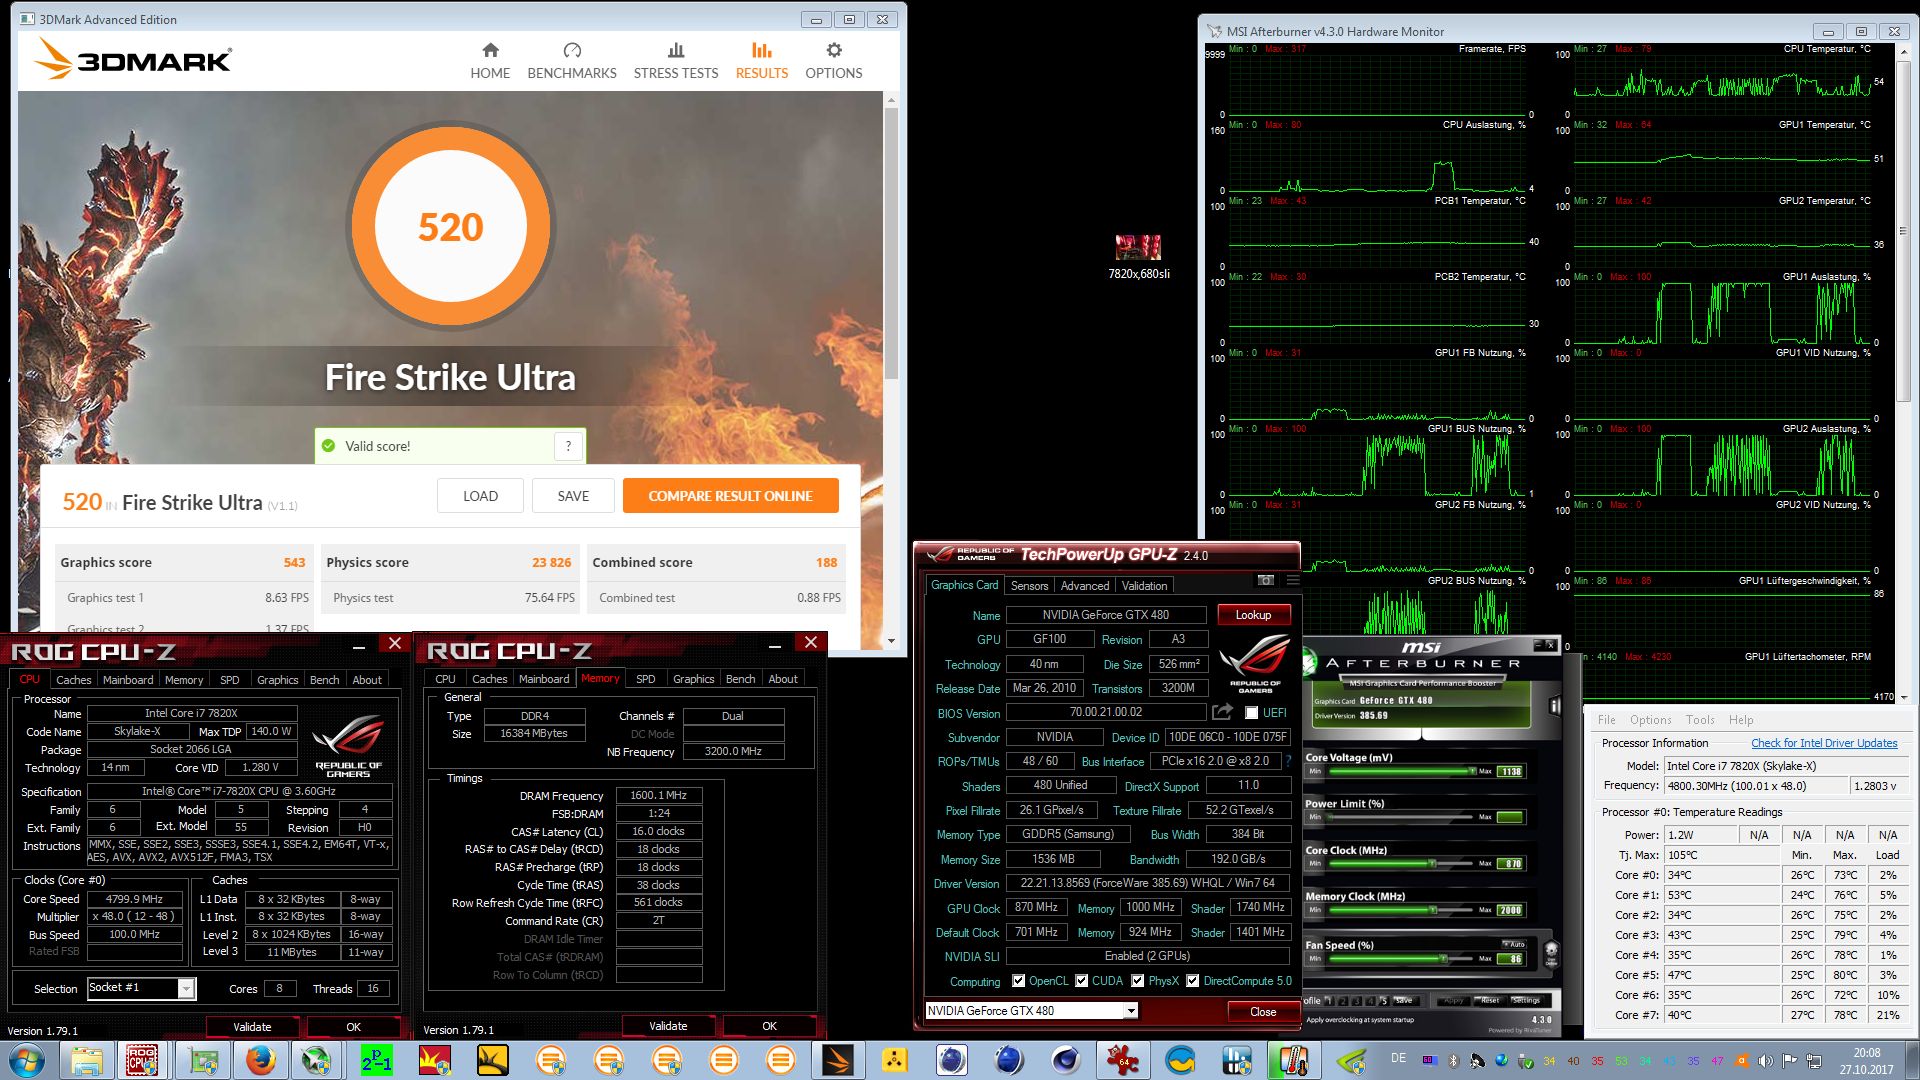Click the ROG CPU-Z taskbar icon
Screen dimensions: 1920x1080
142,1060
